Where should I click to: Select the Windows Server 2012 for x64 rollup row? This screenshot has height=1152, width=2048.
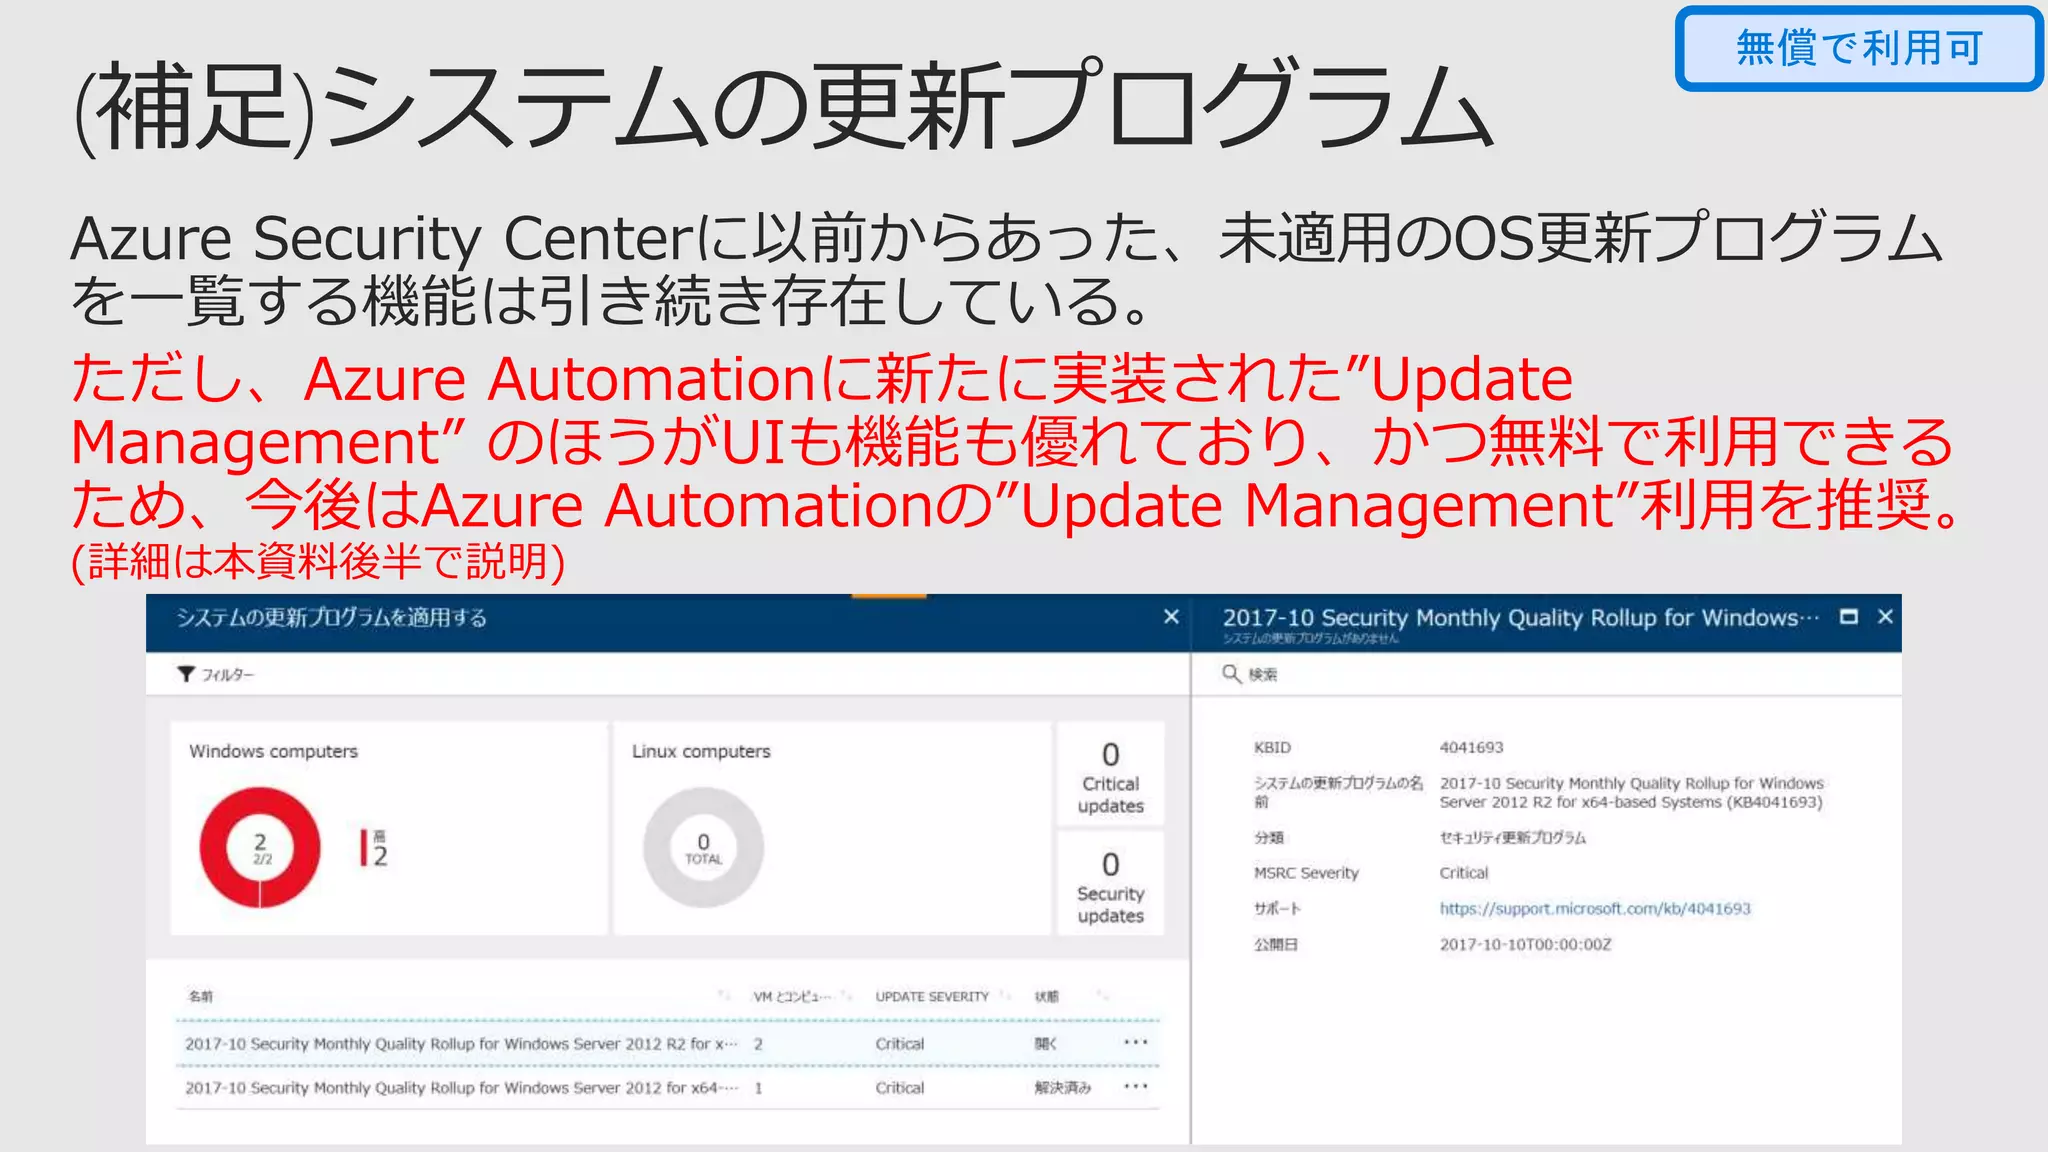[667, 1087]
